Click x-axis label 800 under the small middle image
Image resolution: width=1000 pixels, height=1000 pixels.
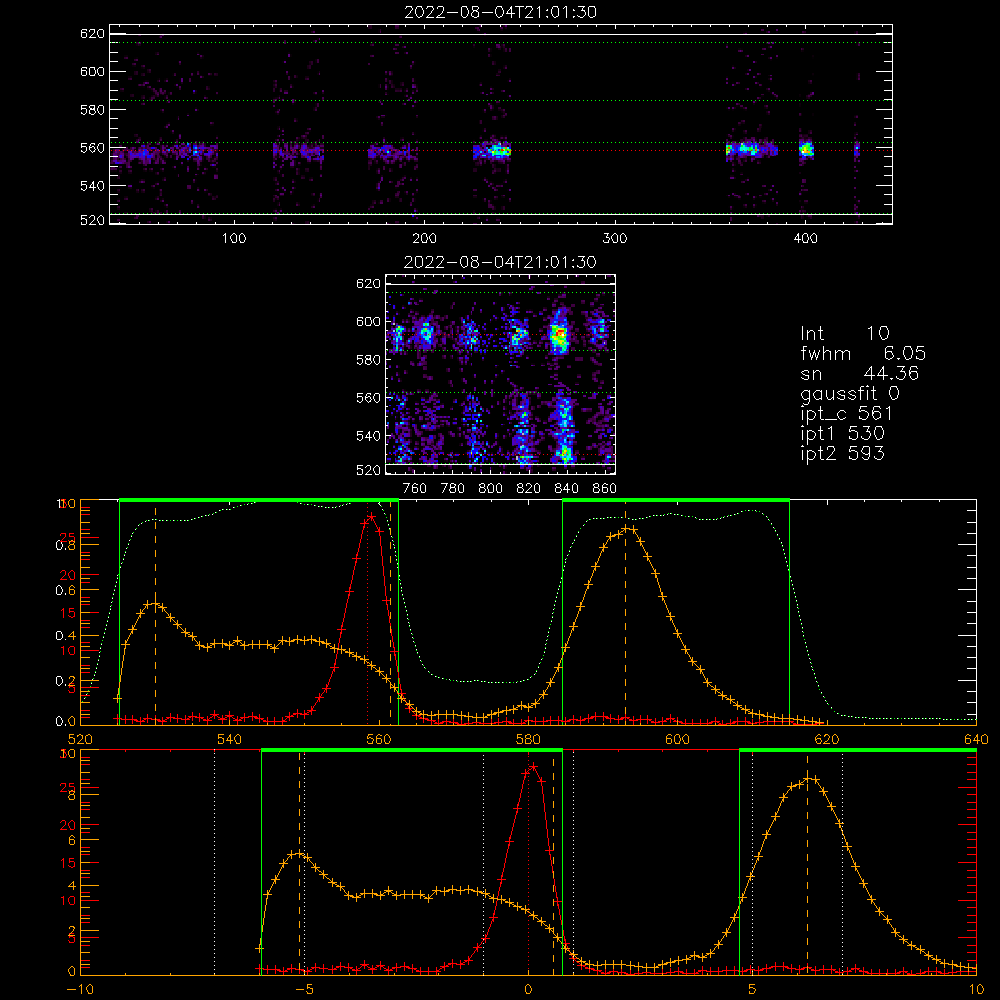pyautogui.click(x=490, y=488)
